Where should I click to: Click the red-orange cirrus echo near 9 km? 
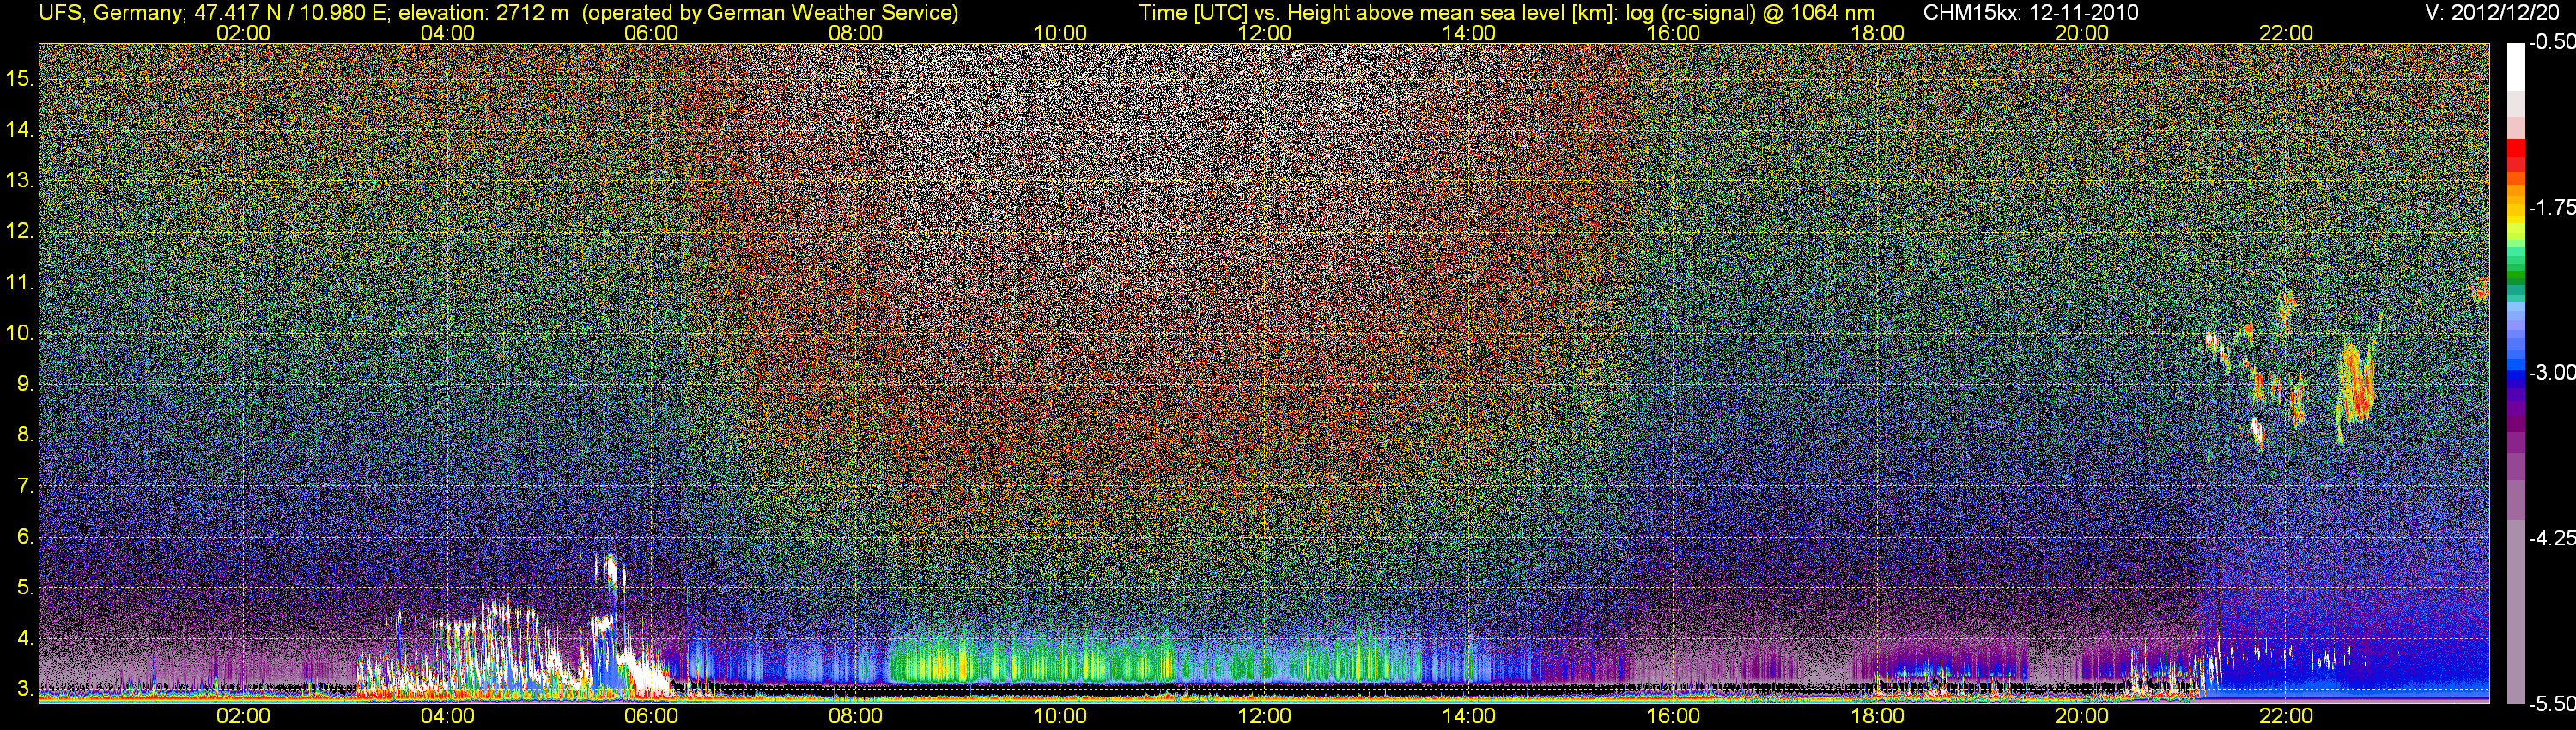(x=2357, y=381)
